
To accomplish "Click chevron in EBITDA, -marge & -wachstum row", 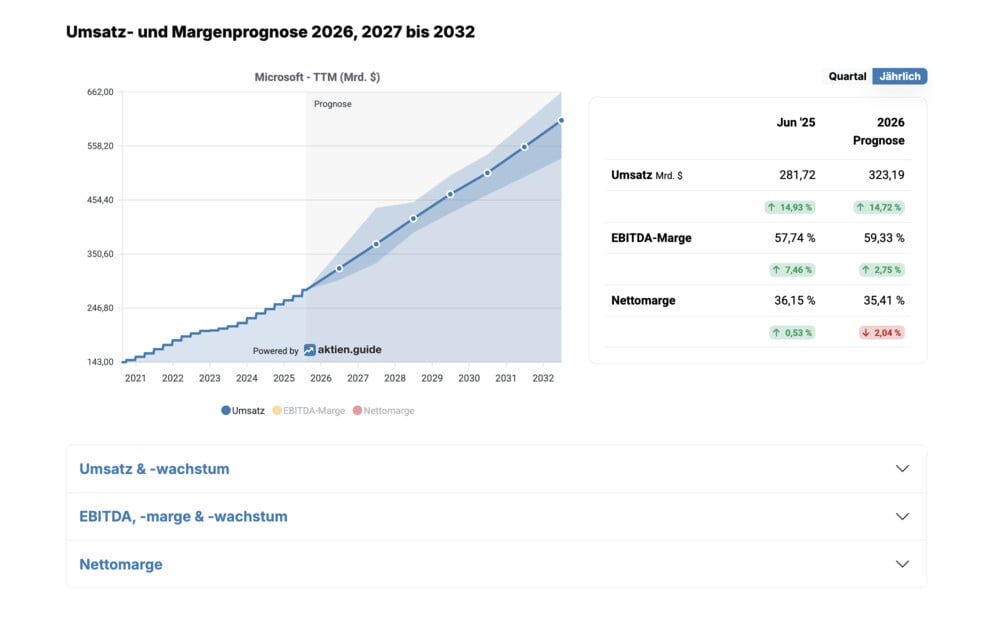I will [x=902, y=517].
